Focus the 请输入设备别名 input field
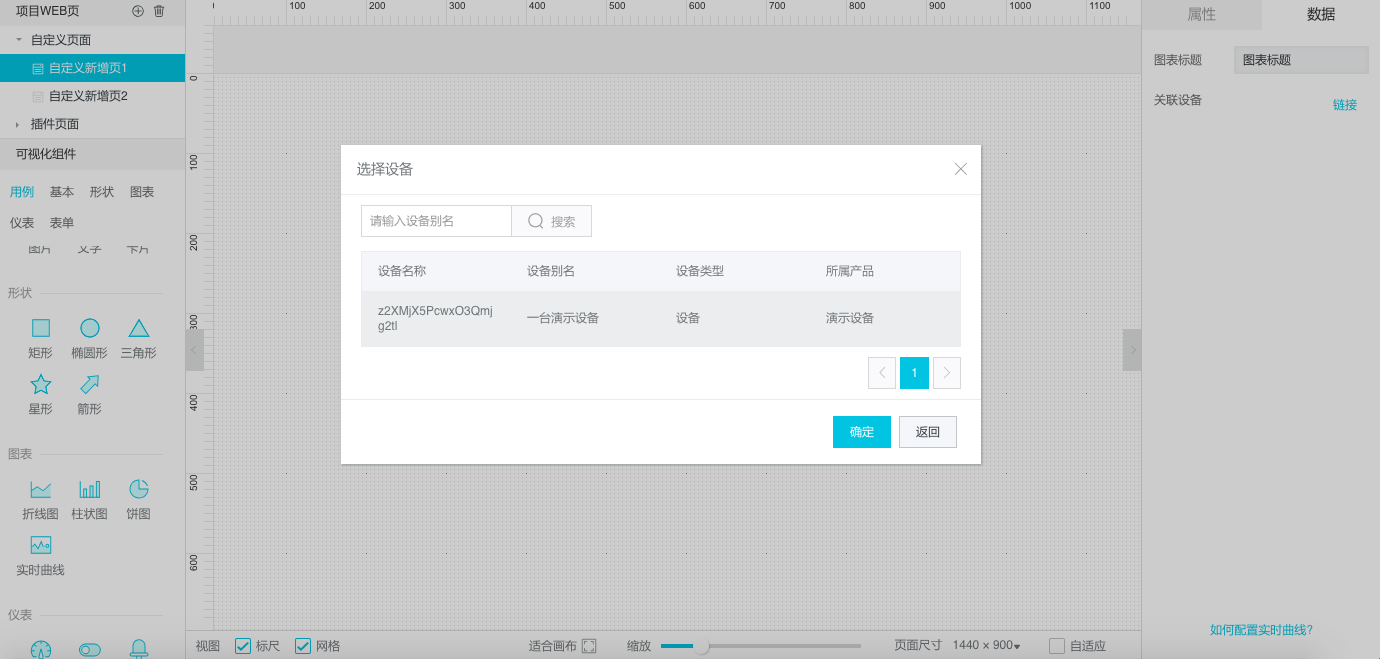Screen dimensions: 1380x659 click(x=436, y=221)
